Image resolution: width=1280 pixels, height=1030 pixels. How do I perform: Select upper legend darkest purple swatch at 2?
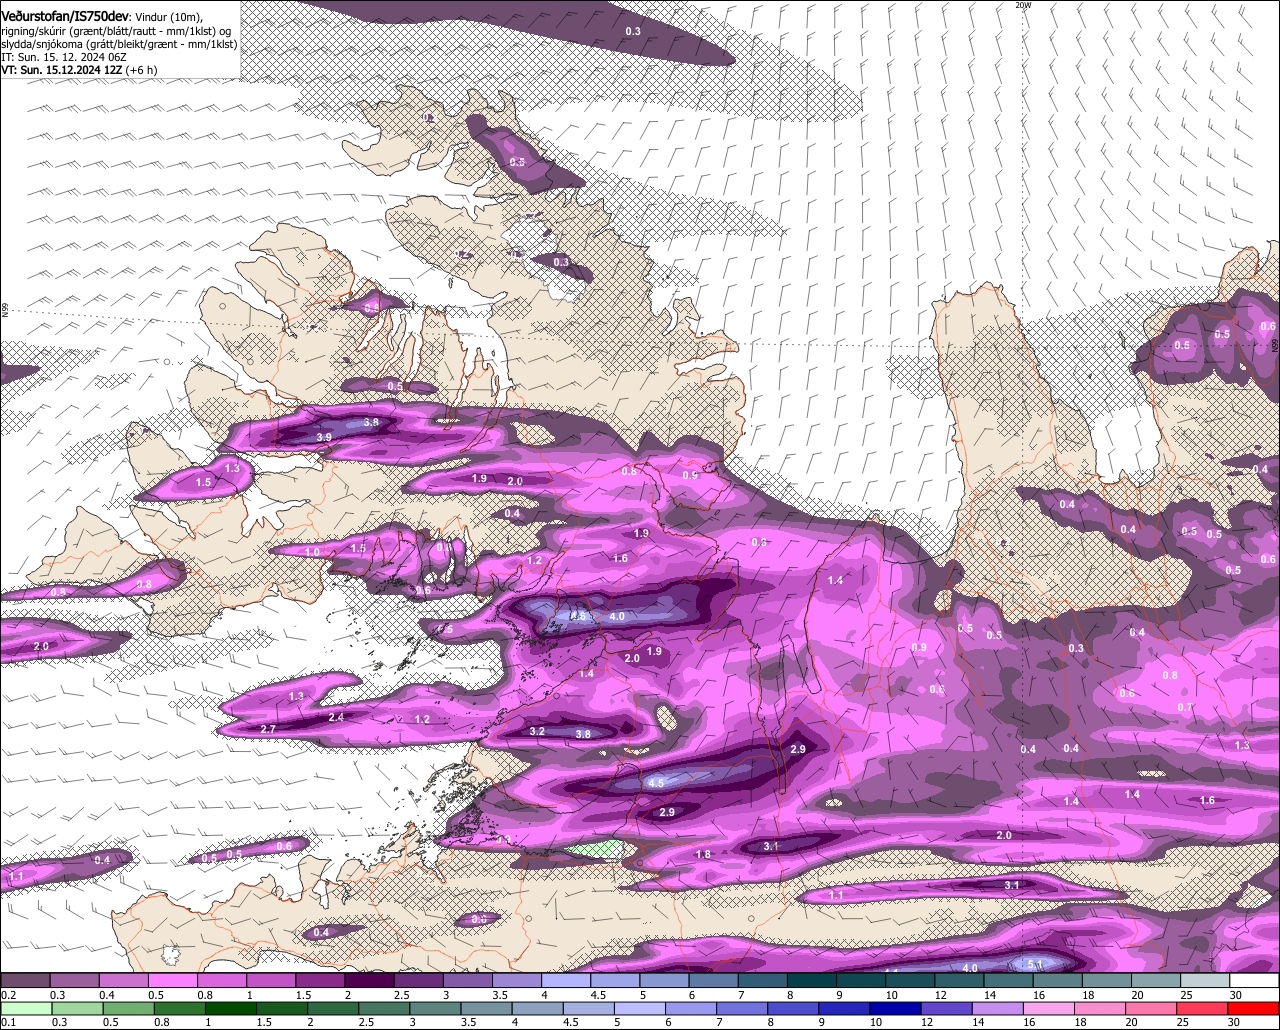click(x=369, y=981)
